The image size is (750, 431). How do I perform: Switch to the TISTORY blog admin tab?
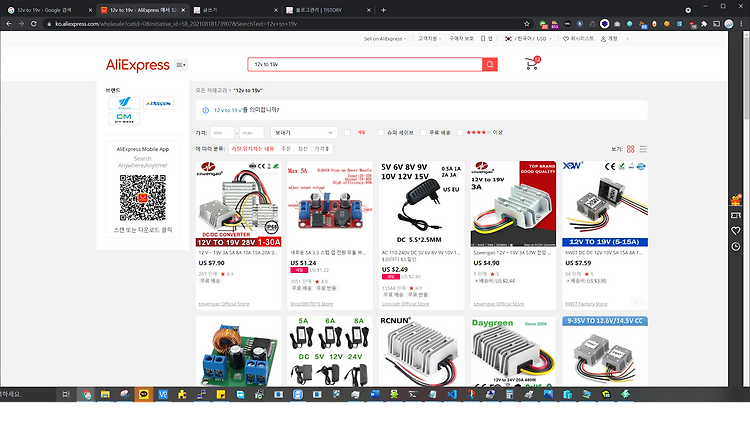click(x=328, y=10)
